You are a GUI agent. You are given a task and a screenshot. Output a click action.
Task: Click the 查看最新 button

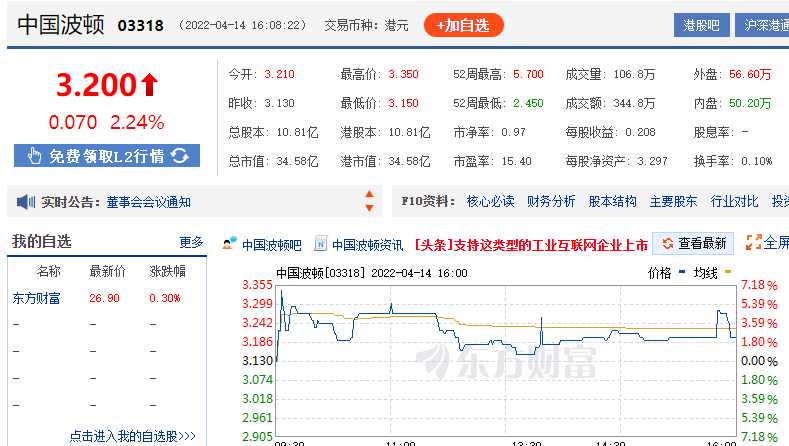coord(693,244)
